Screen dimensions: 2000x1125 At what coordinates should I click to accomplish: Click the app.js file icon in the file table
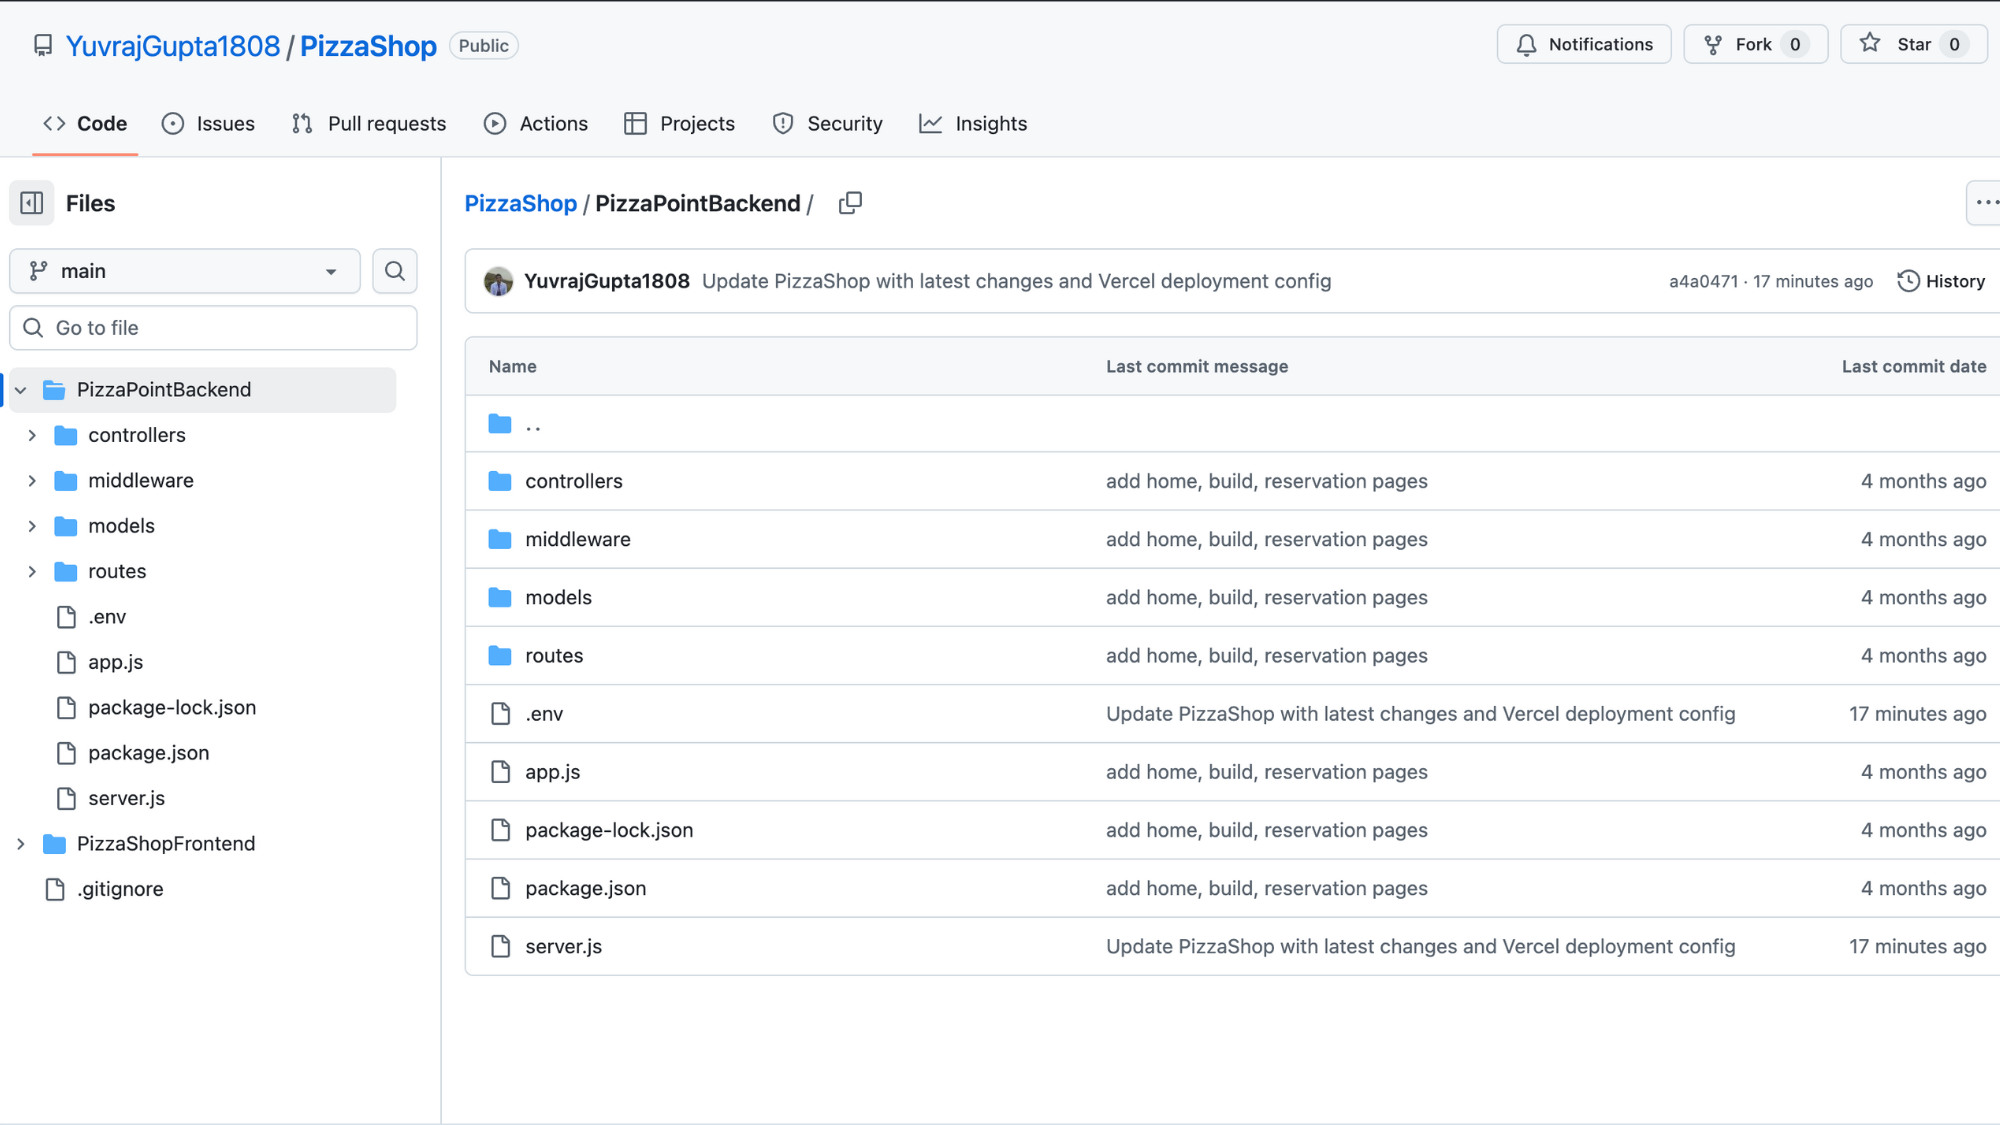click(500, 771)
